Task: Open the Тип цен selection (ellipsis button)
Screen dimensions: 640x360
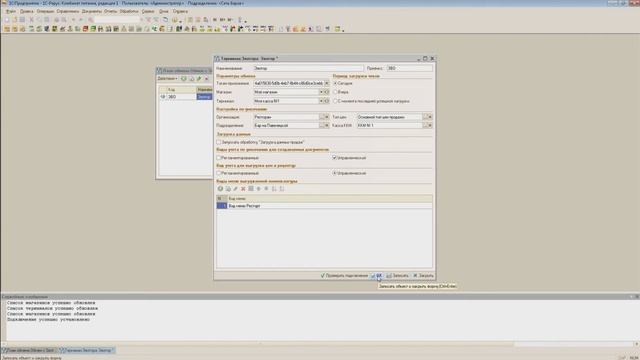Action: pos(425,117)
